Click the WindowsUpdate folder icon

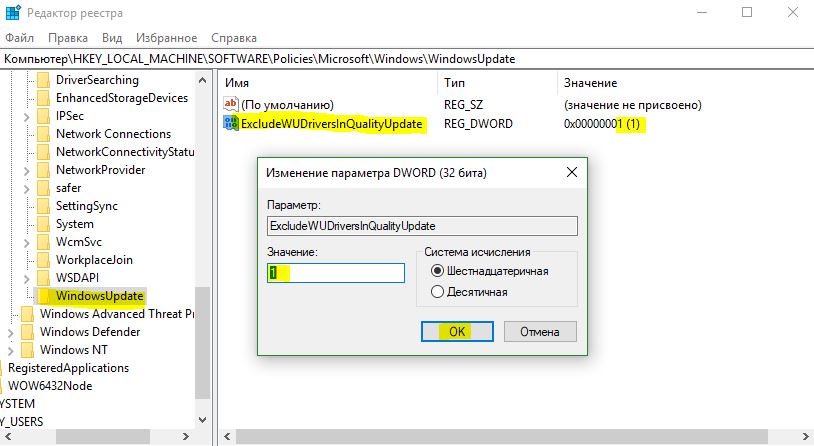(44, 296)
